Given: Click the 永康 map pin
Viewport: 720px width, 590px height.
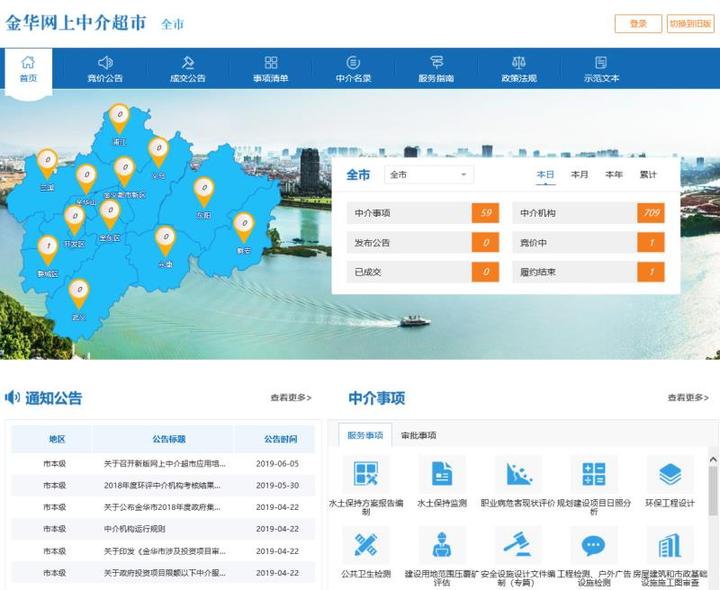Looking at the screenshot, I should click(x=165, y=241).
